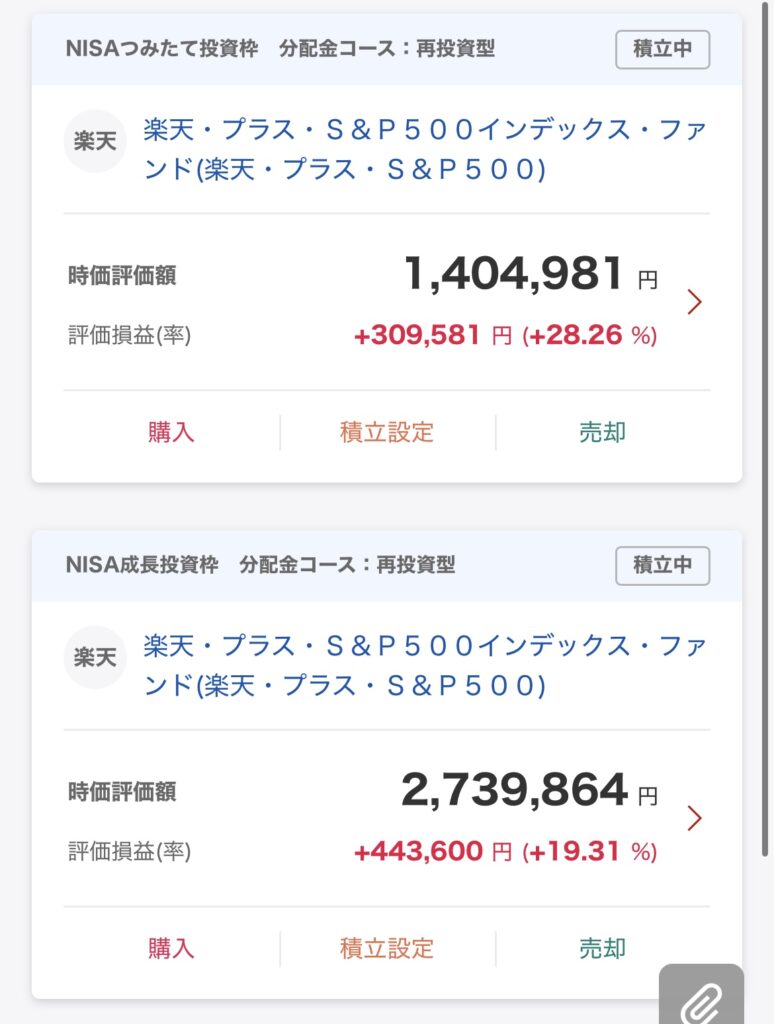Viewport: 774px width, 1024px height.
Task: Tap the paperclip attachment icon
Action: pos(702,999)
